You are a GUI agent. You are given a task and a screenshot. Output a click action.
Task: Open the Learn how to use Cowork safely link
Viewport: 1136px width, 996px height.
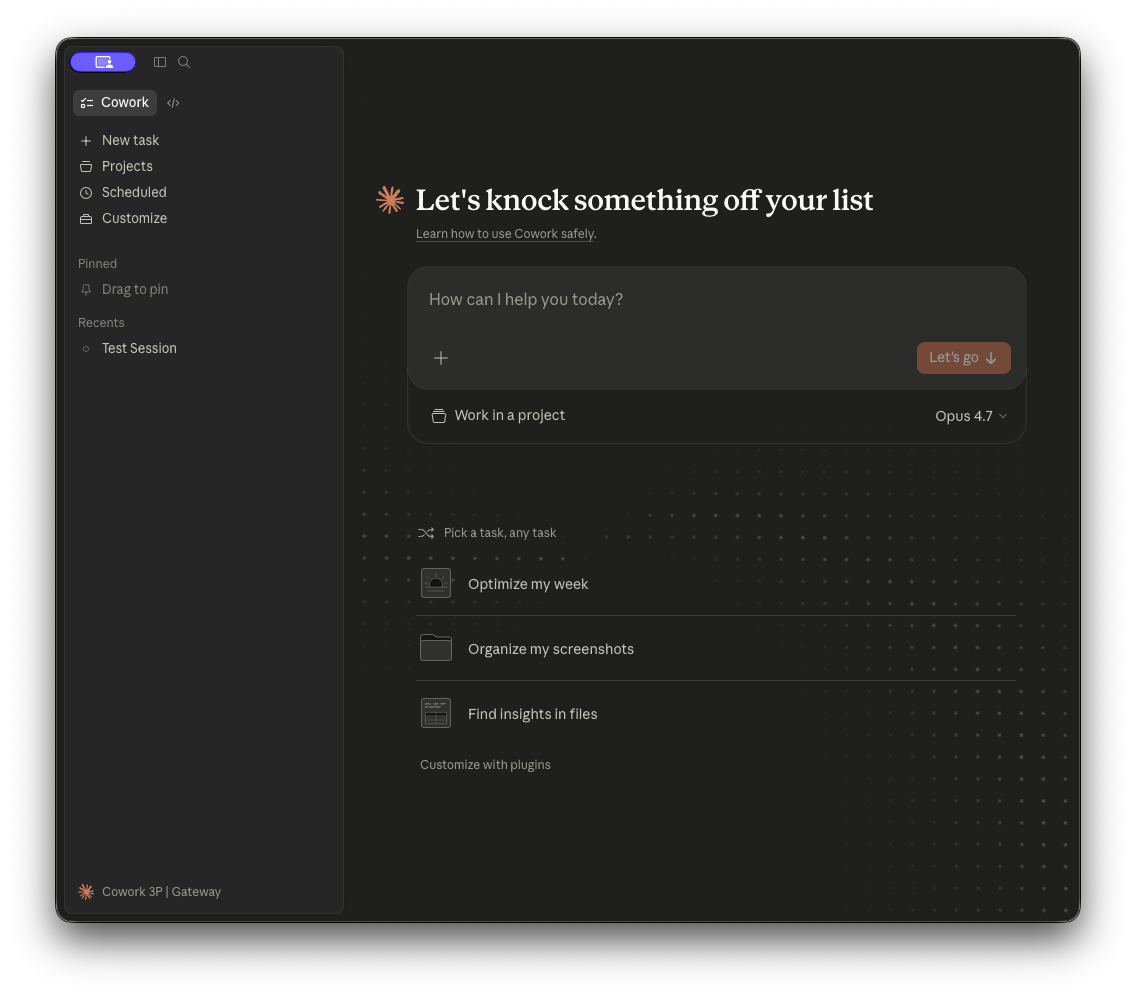pos(505,234)
